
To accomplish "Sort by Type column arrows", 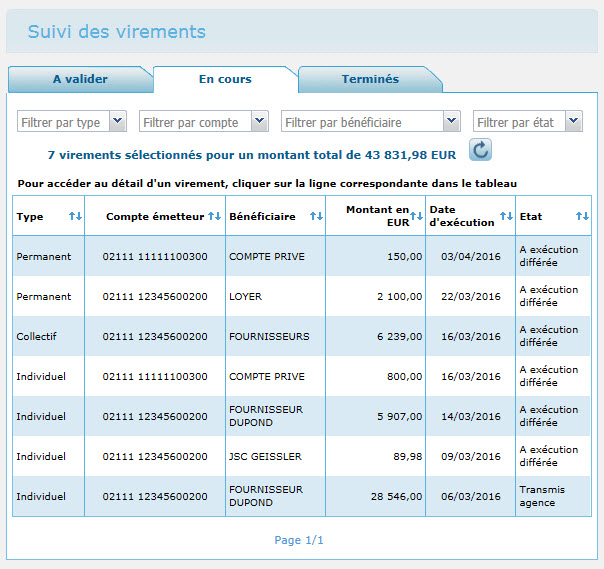I will coord(76,216).
